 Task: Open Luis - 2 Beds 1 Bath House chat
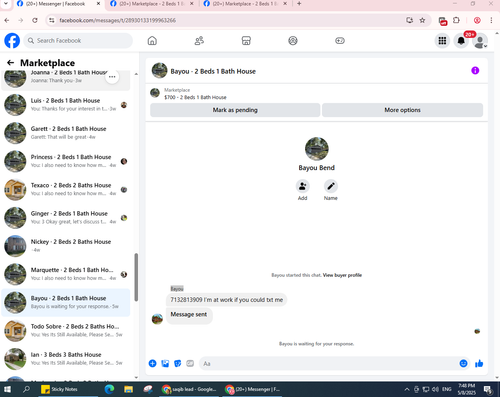click(65, 105)
